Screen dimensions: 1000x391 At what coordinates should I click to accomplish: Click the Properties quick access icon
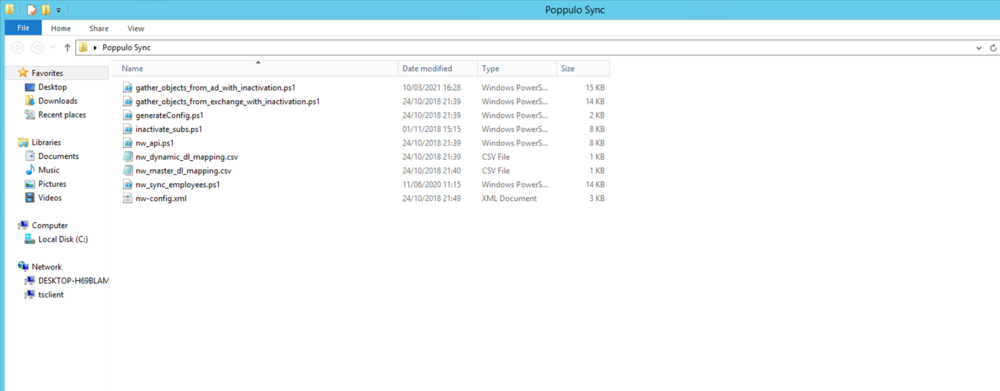(x=31, y=10)
